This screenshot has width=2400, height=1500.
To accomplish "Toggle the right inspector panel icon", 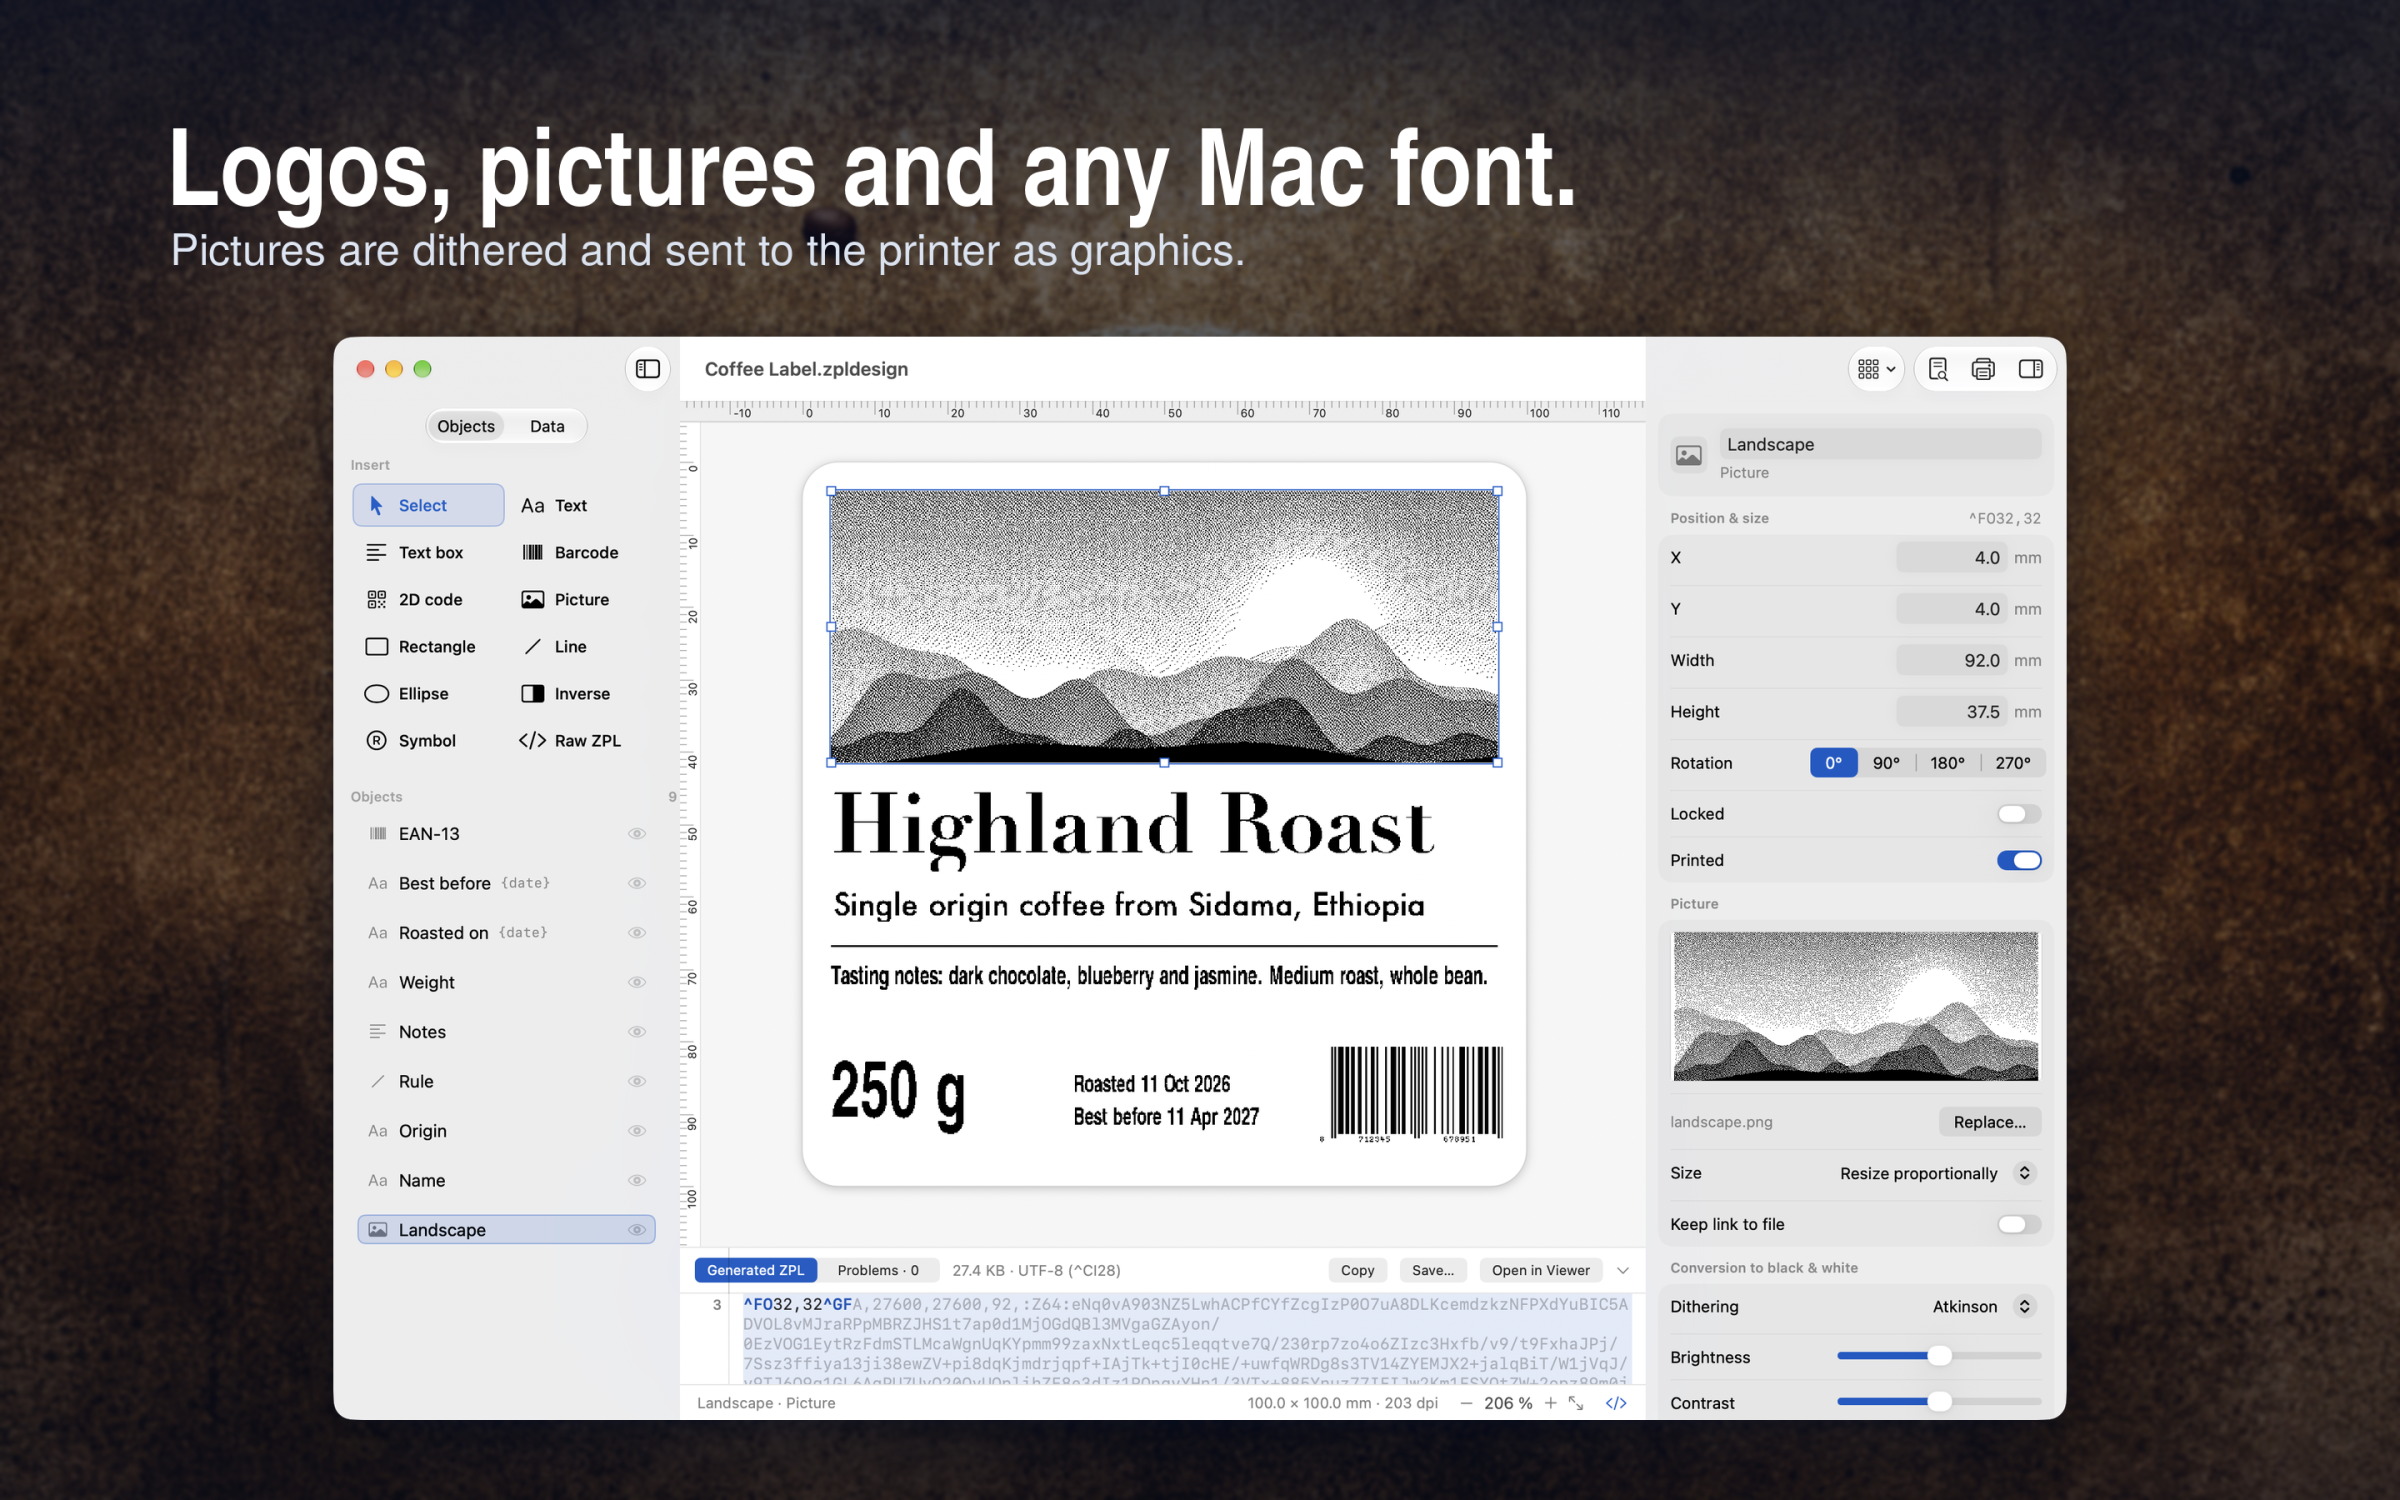I will pyautogui.click(x=2030, y=369).
